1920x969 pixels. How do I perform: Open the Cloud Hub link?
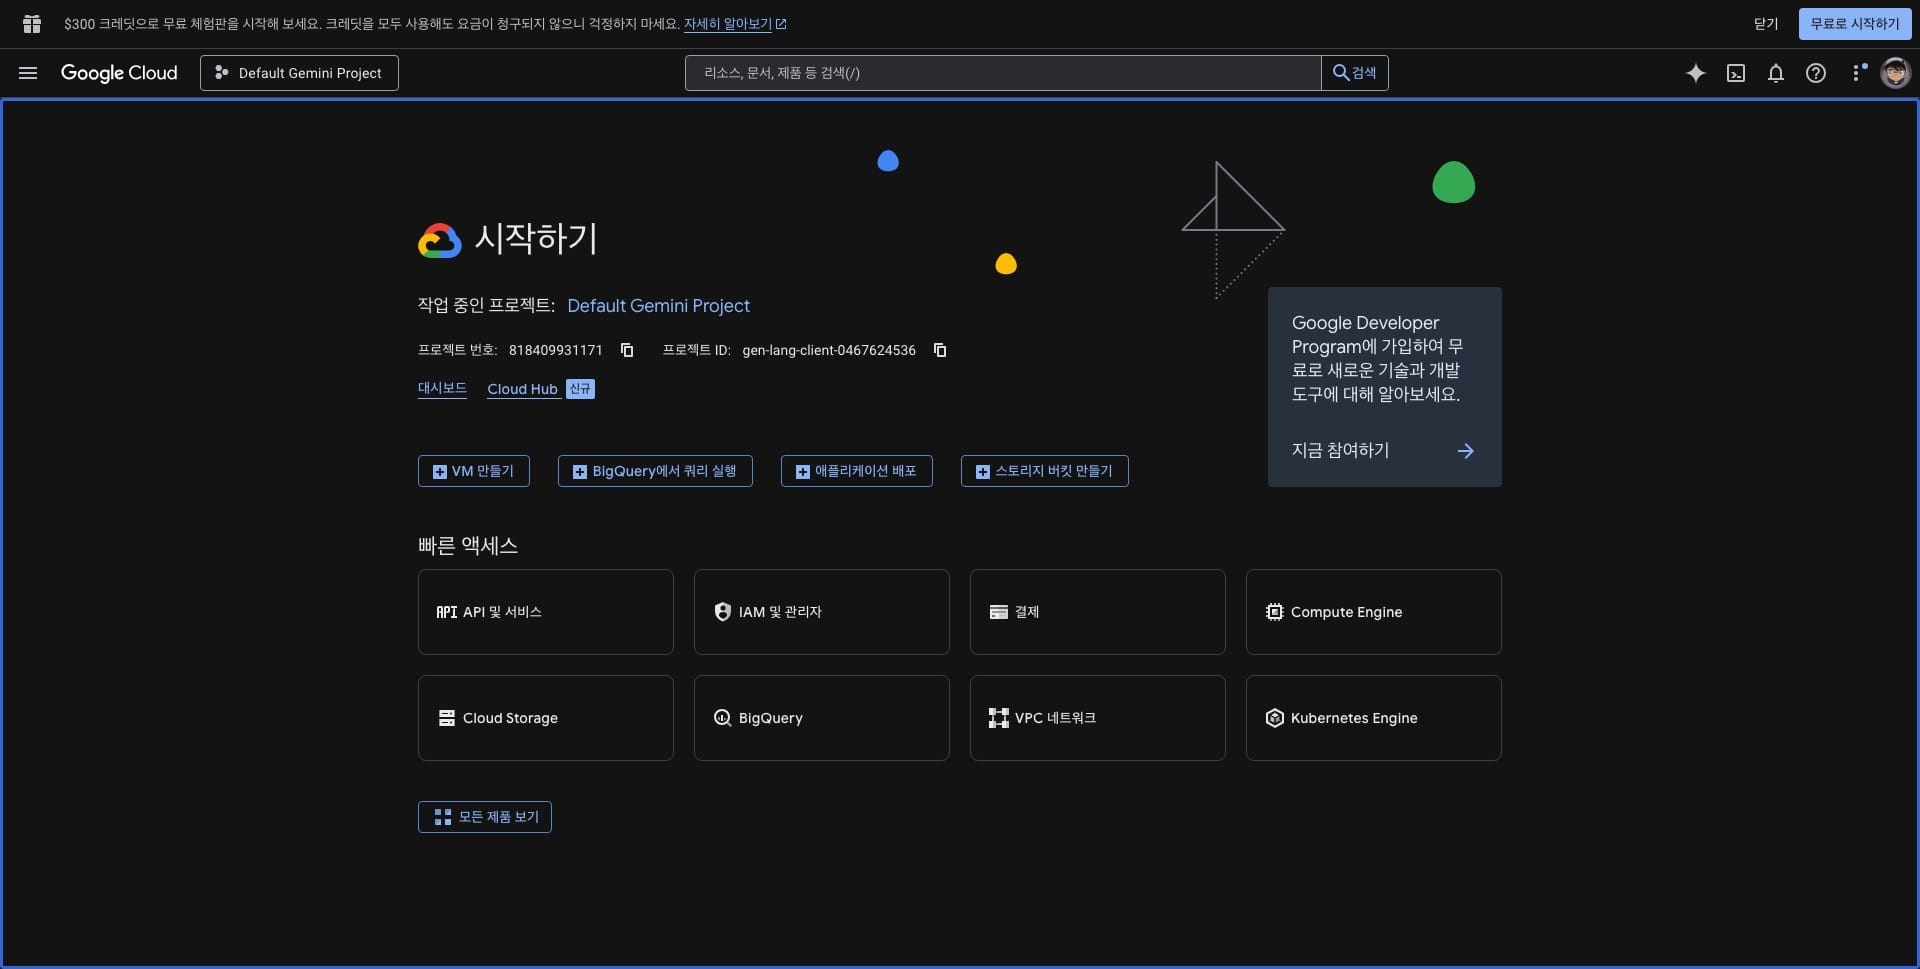click(x=522, y=389)
